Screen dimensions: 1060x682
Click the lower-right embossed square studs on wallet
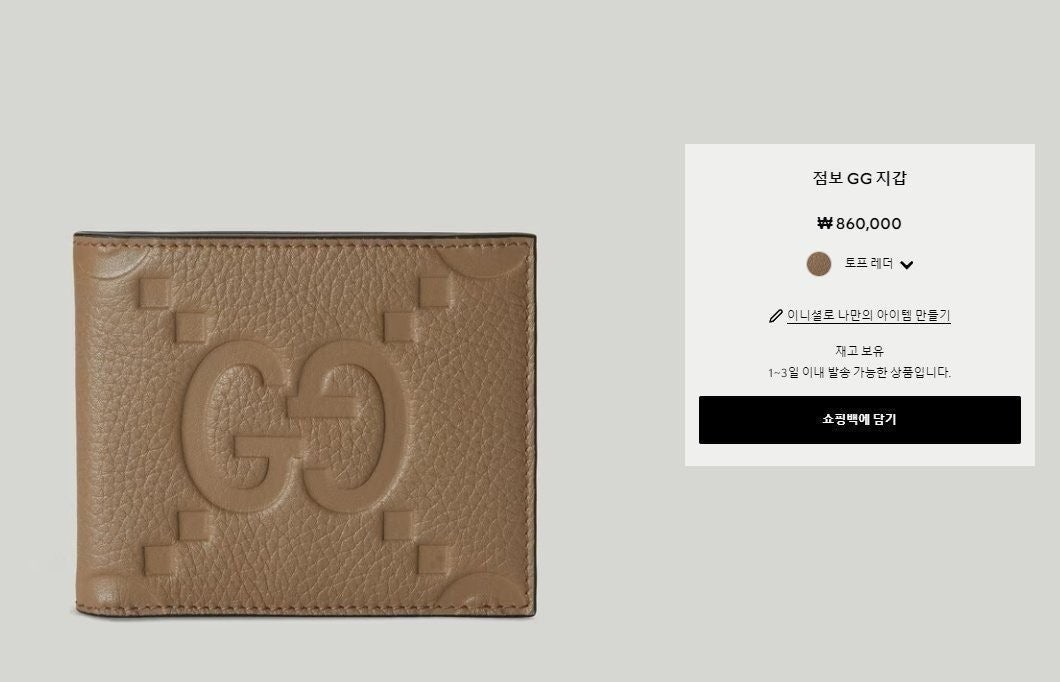click(x=416, y=542)
